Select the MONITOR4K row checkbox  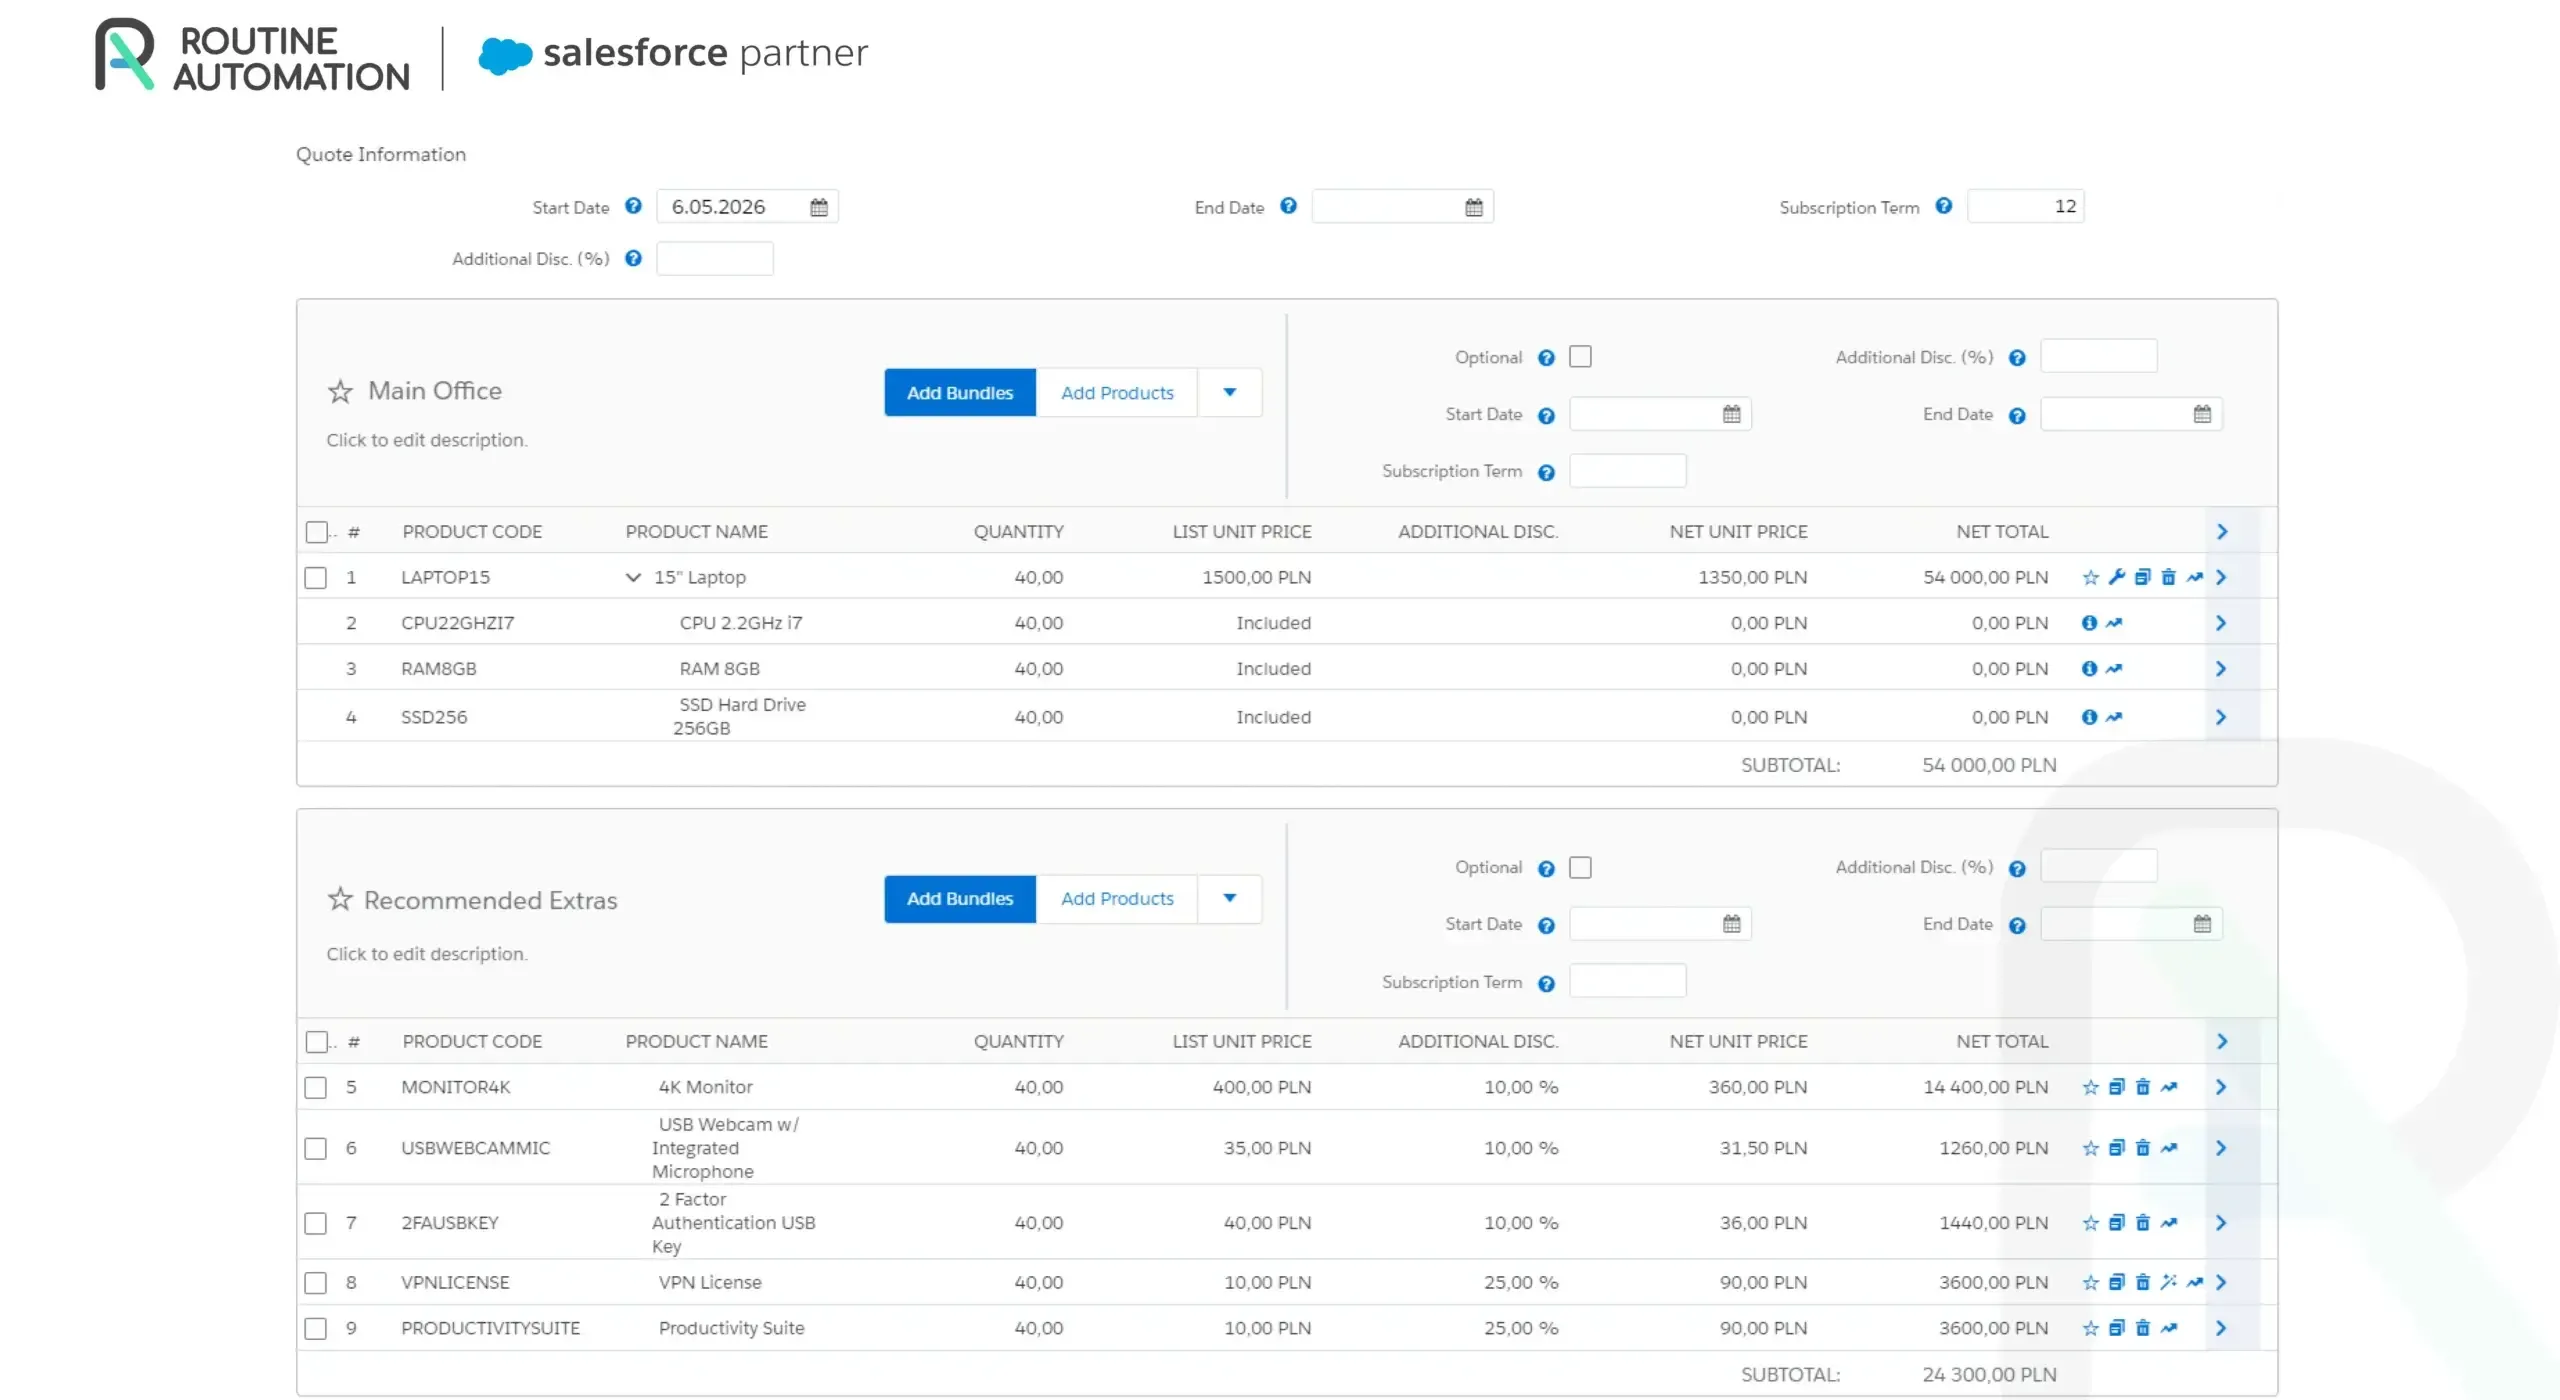click(315, 1088)
